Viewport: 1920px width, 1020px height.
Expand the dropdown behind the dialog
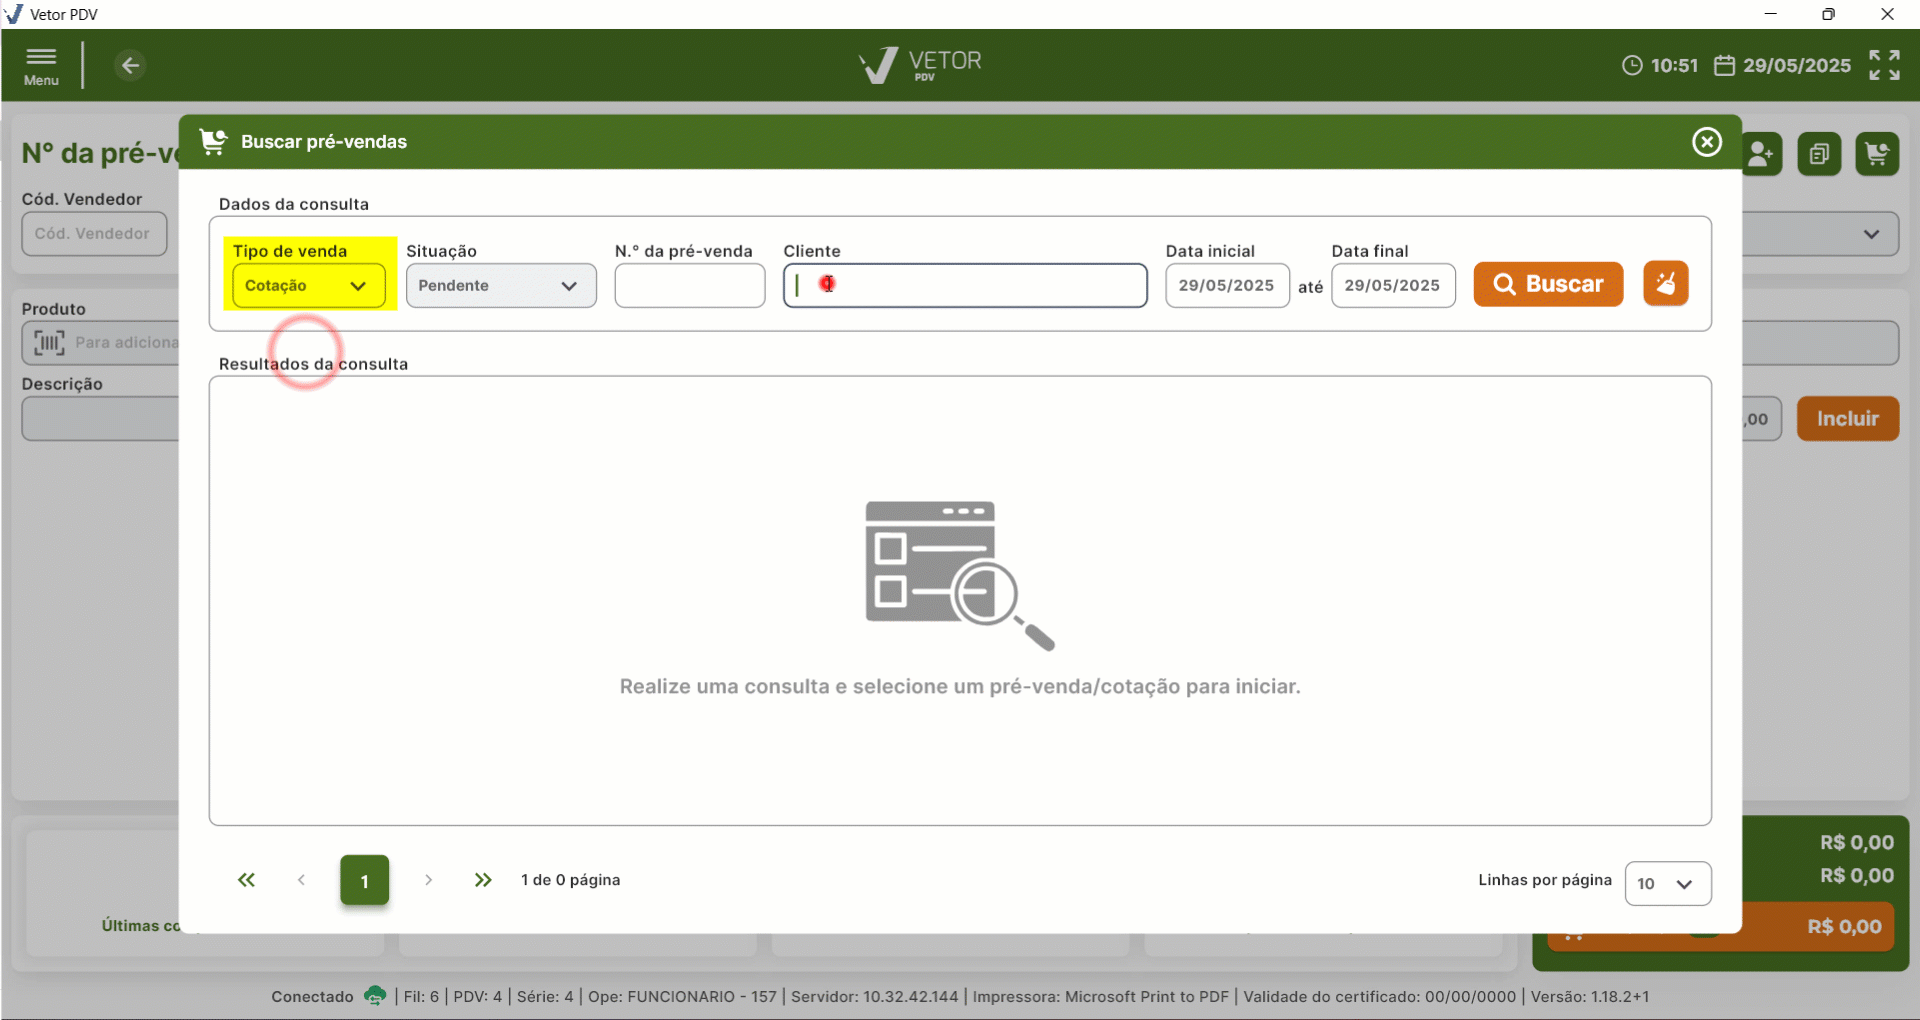(x=1871, y=234)
